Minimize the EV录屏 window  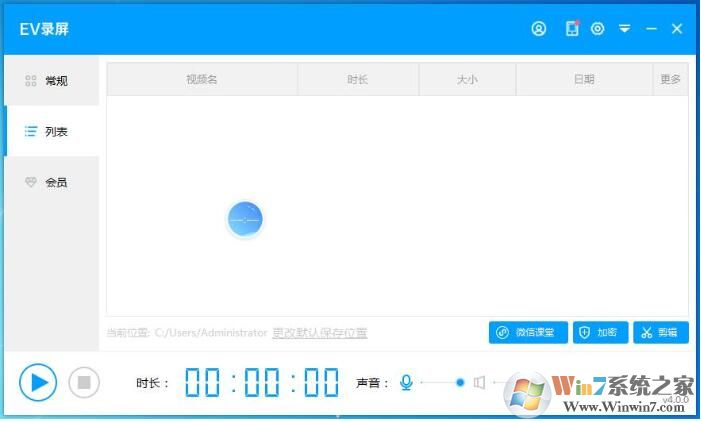pos(651,29)
